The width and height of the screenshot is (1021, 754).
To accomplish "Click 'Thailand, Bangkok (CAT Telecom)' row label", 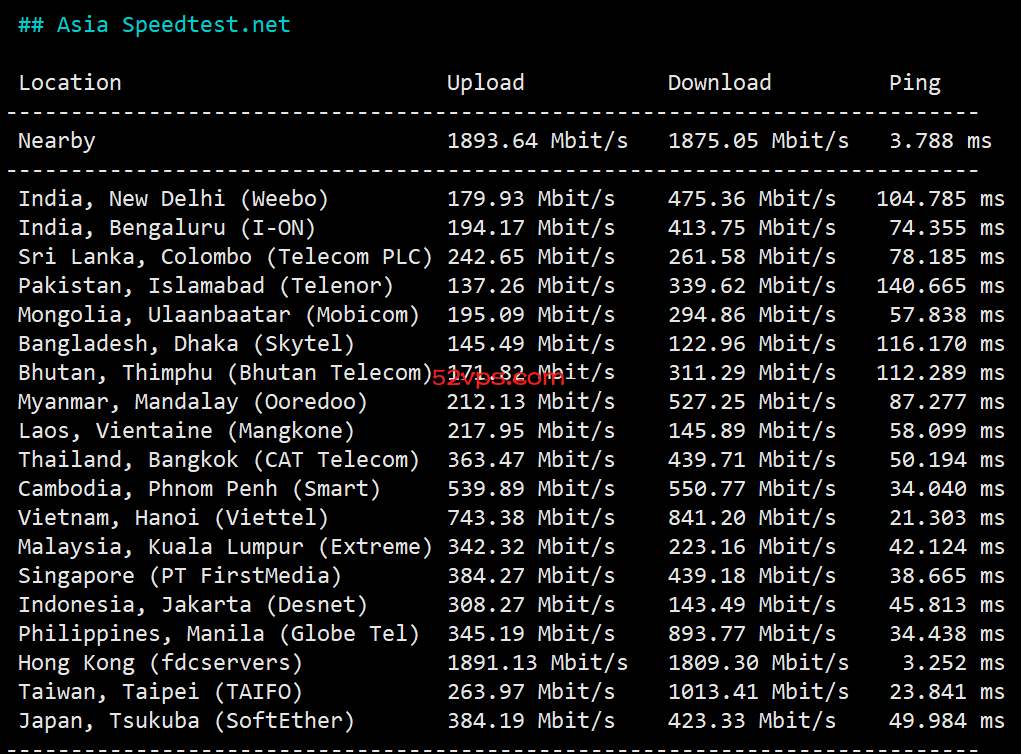I will pyautogui.click(x=219, y=460).
